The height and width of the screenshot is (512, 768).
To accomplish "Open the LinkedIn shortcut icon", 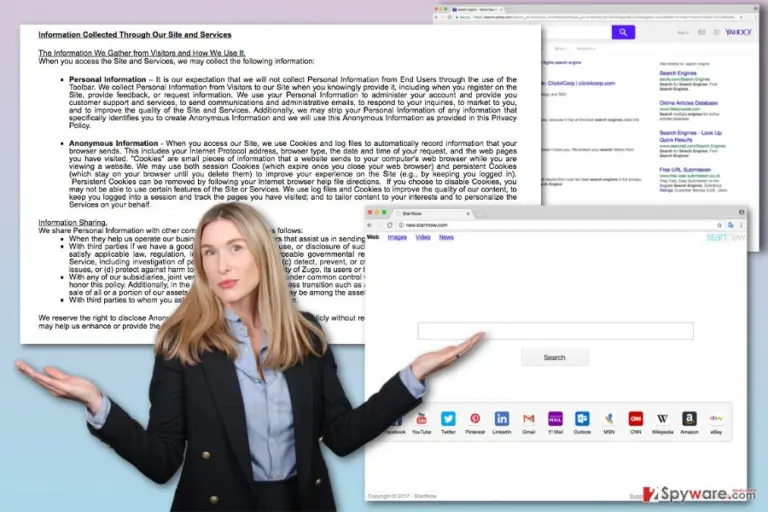I will coord(502,418).
